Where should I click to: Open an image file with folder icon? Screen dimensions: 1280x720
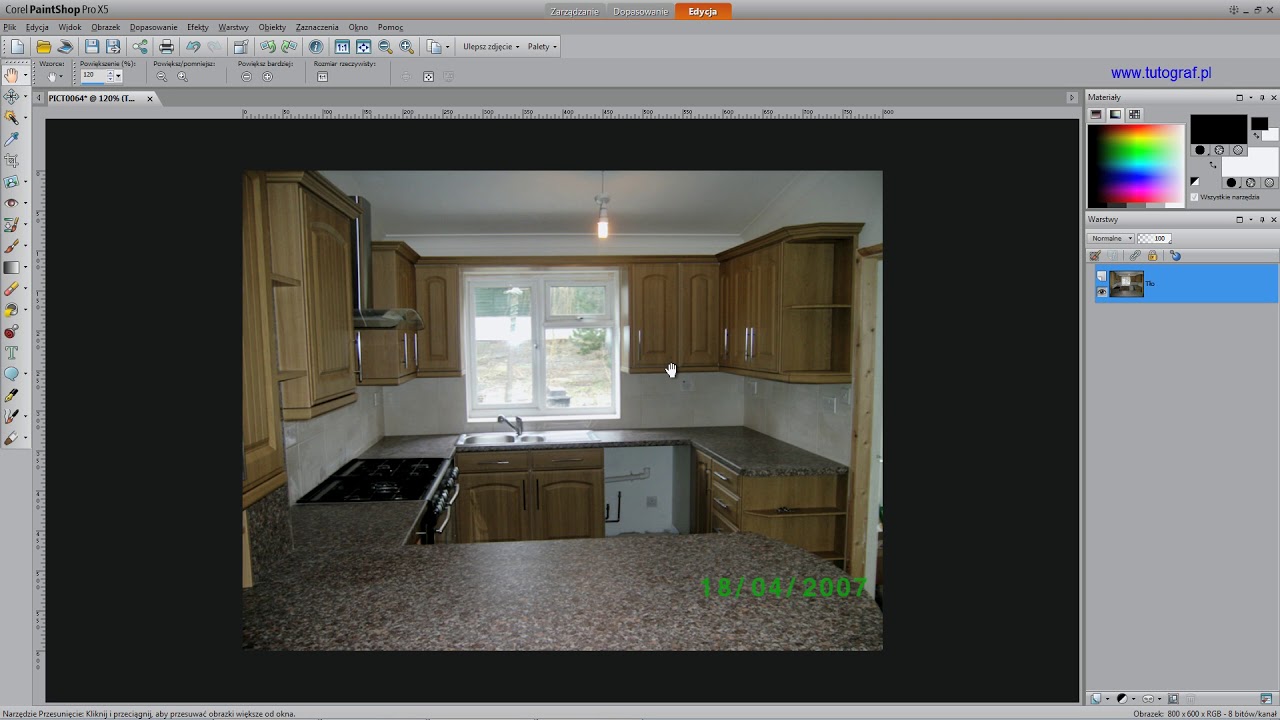click(x=44, y=47)
